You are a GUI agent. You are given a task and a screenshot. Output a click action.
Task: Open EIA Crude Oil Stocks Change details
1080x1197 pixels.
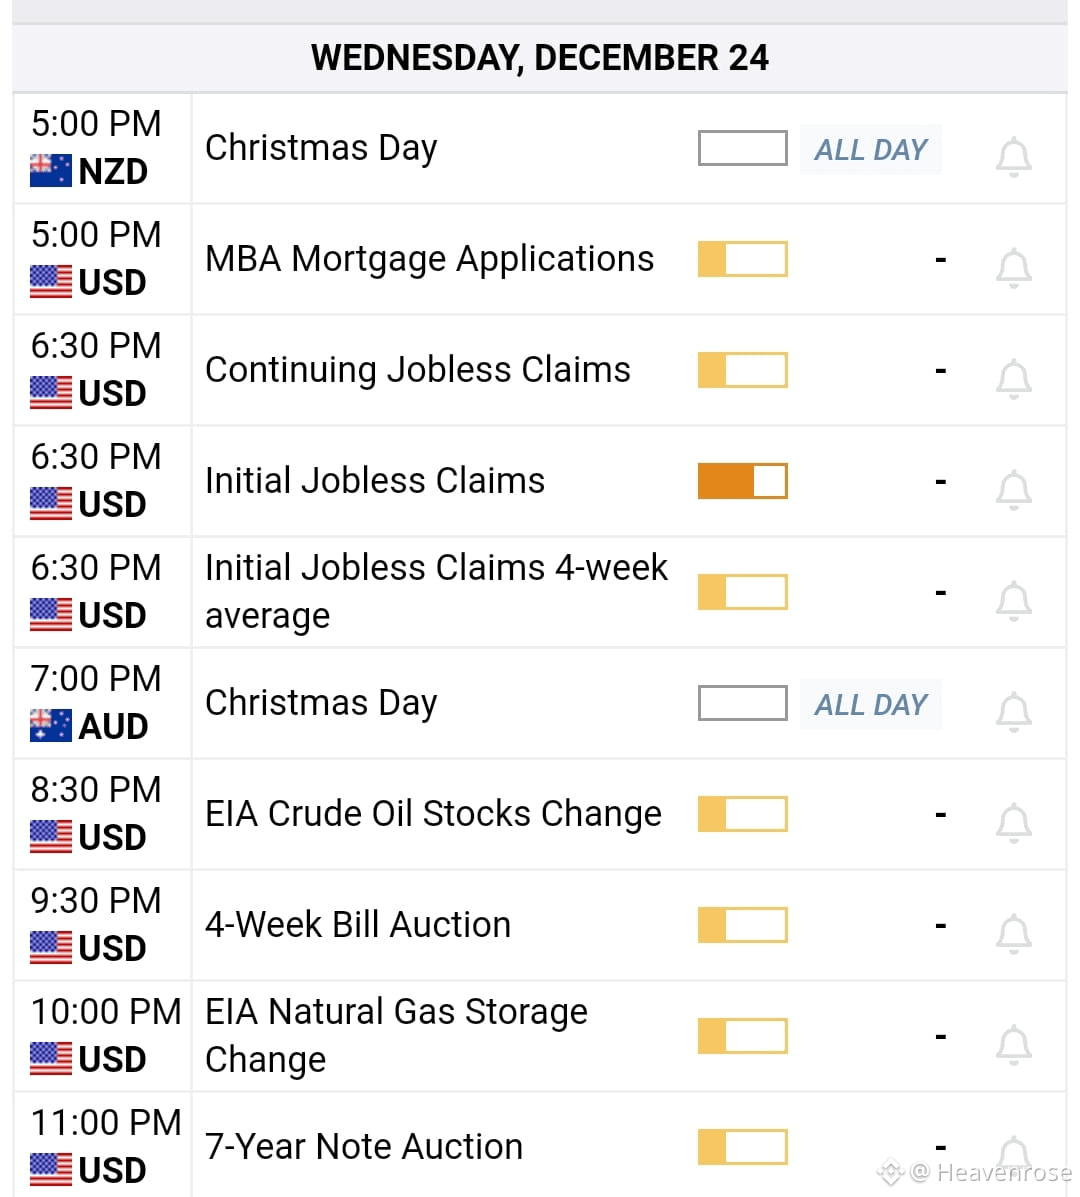[434, 814]
